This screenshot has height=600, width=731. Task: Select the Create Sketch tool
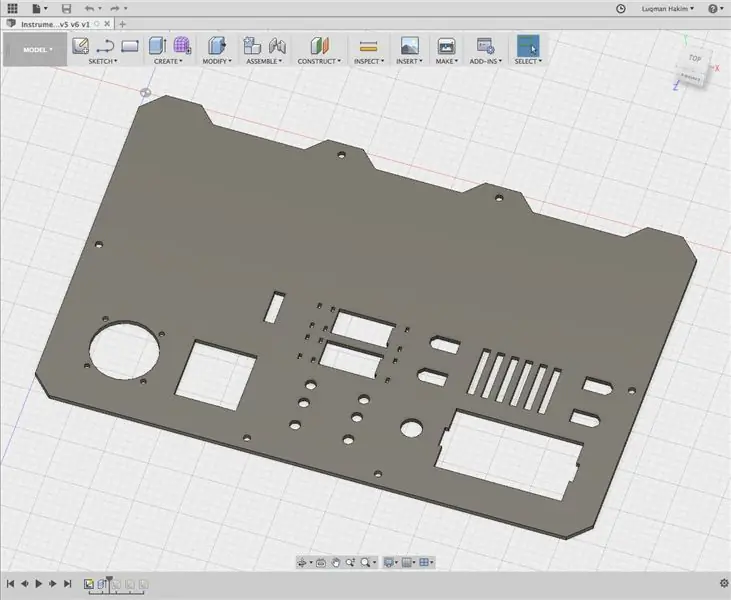81,46
